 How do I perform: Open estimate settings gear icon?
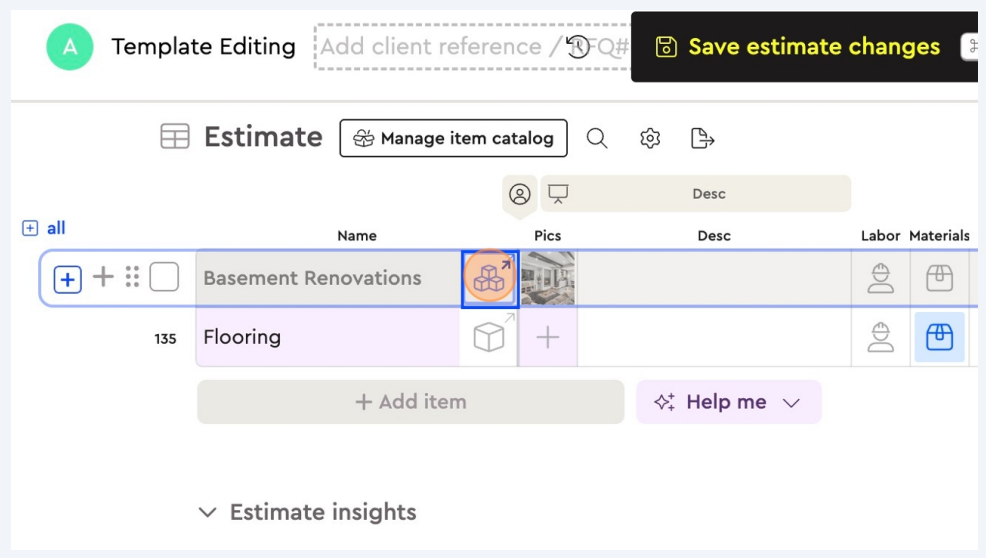point(650,139)
